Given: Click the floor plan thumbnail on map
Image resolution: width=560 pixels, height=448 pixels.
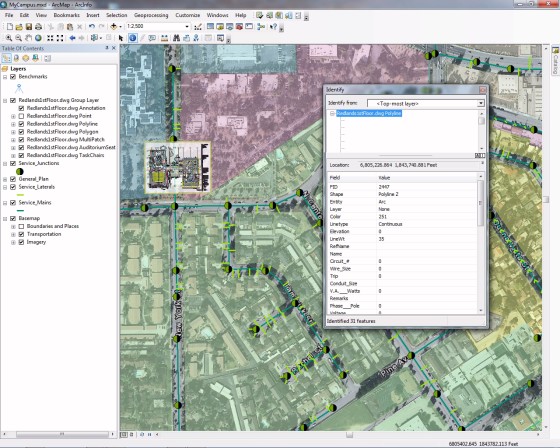Looking at the screenshot, I should [x=178, y=167].
